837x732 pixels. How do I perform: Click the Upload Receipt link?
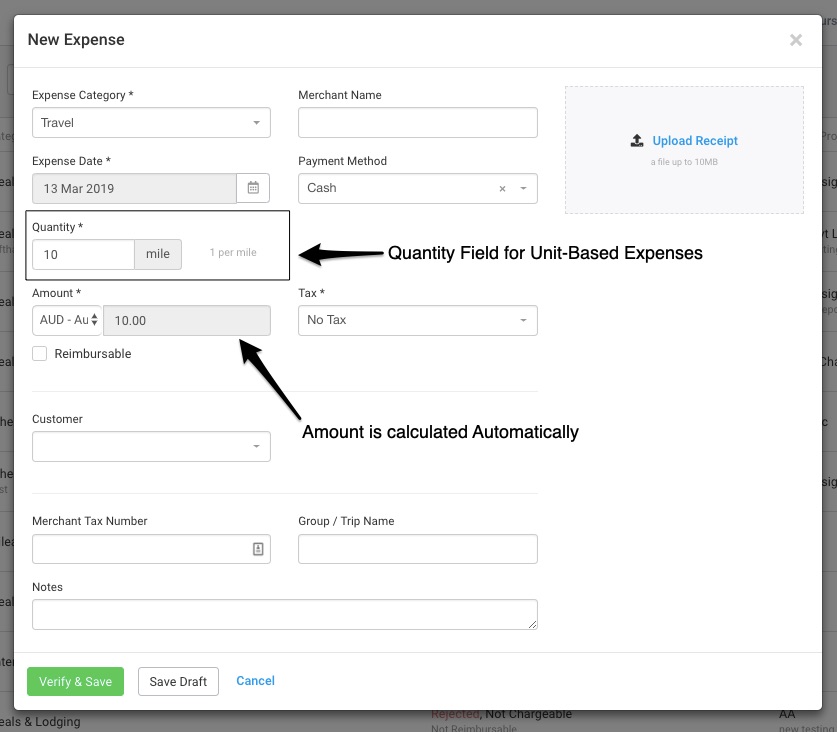pyautogui.click(x=695, y=140)
